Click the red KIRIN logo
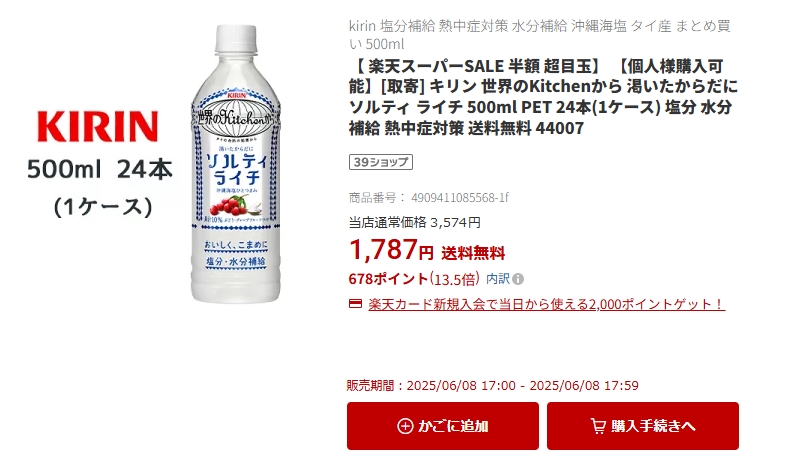 pos(98,126)
